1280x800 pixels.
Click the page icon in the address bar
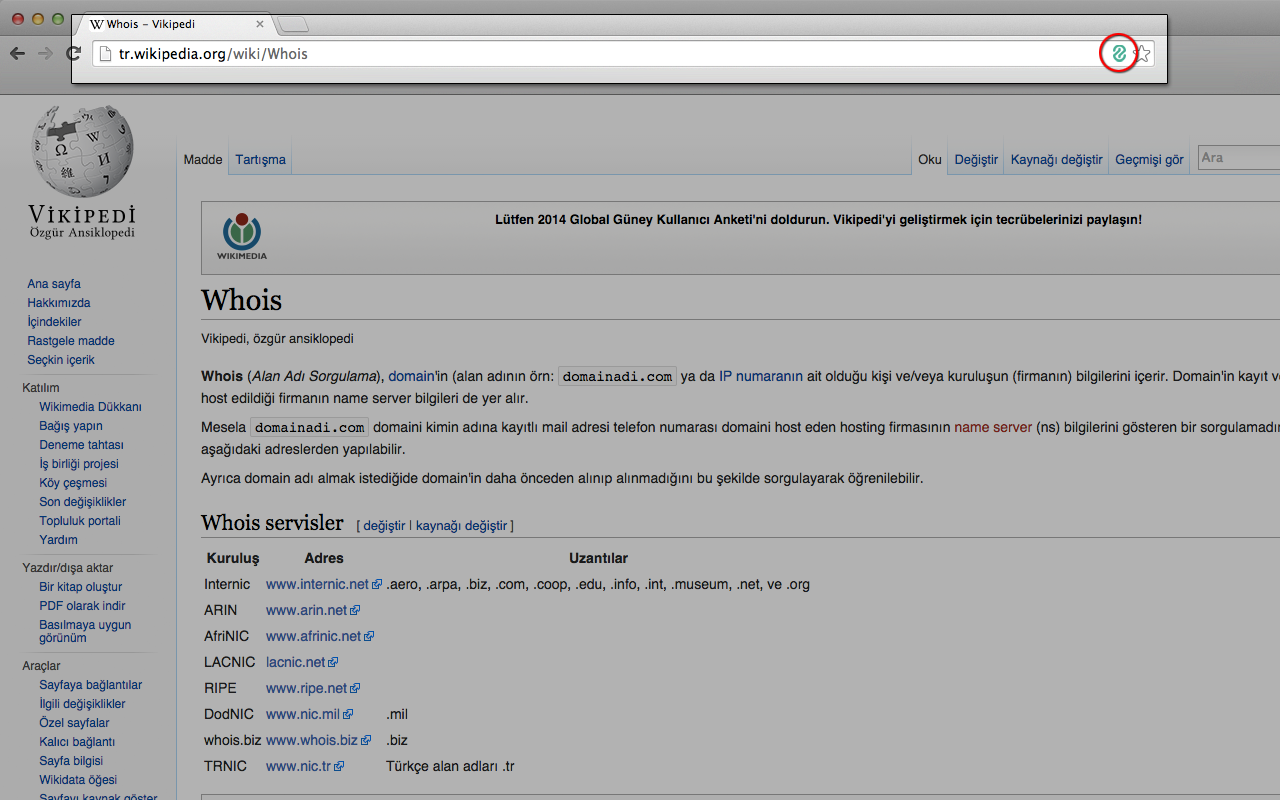[105, 54]
